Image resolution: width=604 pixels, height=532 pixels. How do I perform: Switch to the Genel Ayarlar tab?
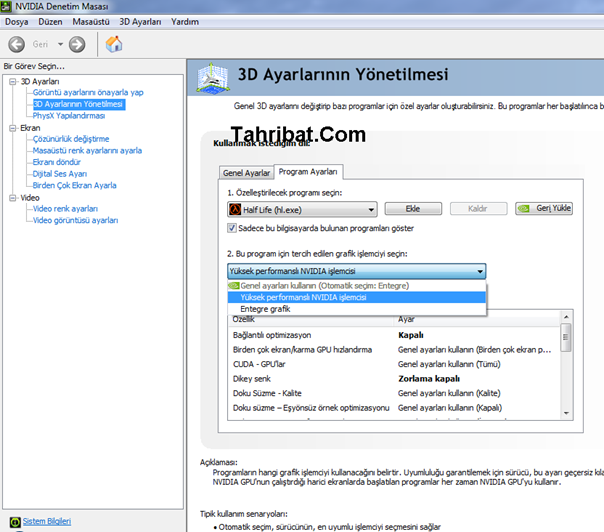246,172
